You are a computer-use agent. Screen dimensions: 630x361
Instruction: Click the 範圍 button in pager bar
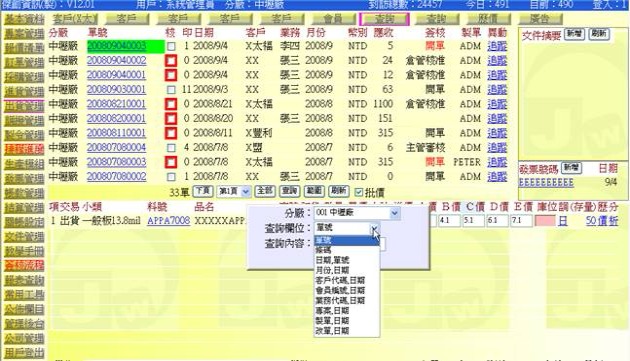tap(314, 191)
